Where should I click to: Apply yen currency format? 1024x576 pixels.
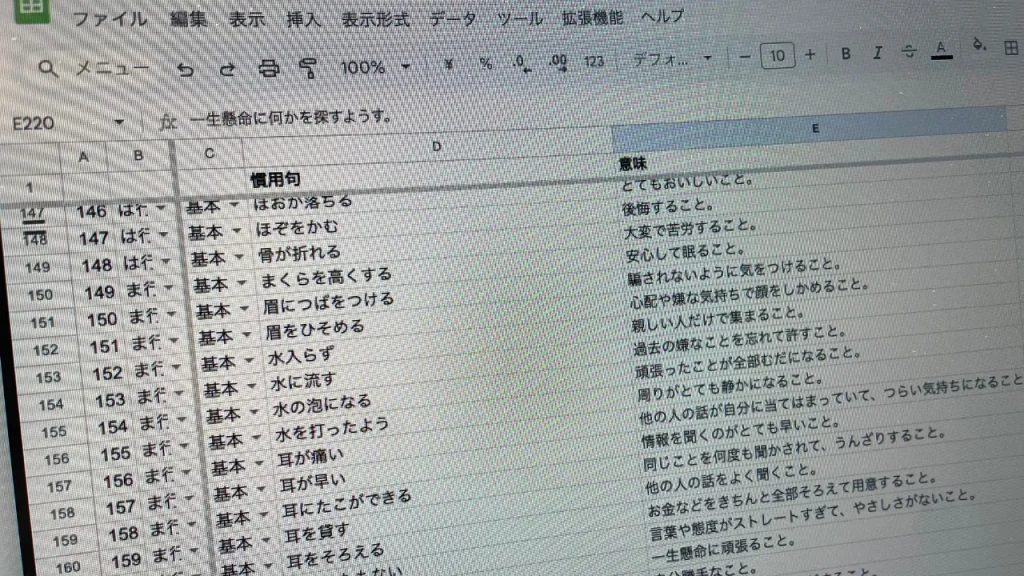[449, 63]
